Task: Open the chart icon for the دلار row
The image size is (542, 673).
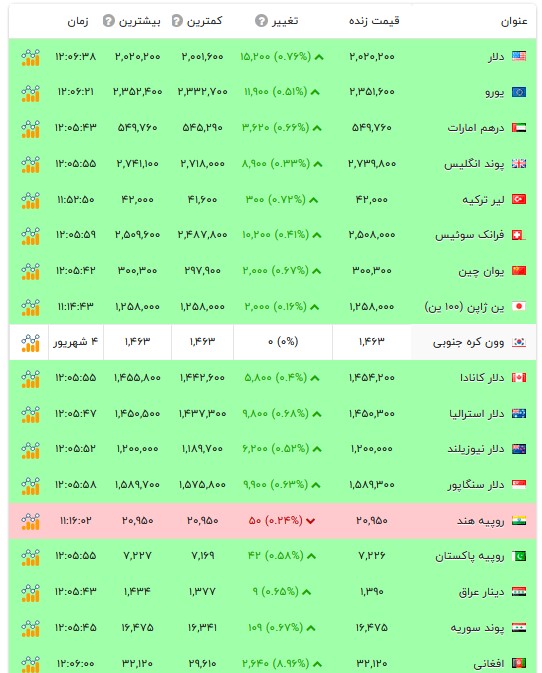Action: tap(30, 57)
